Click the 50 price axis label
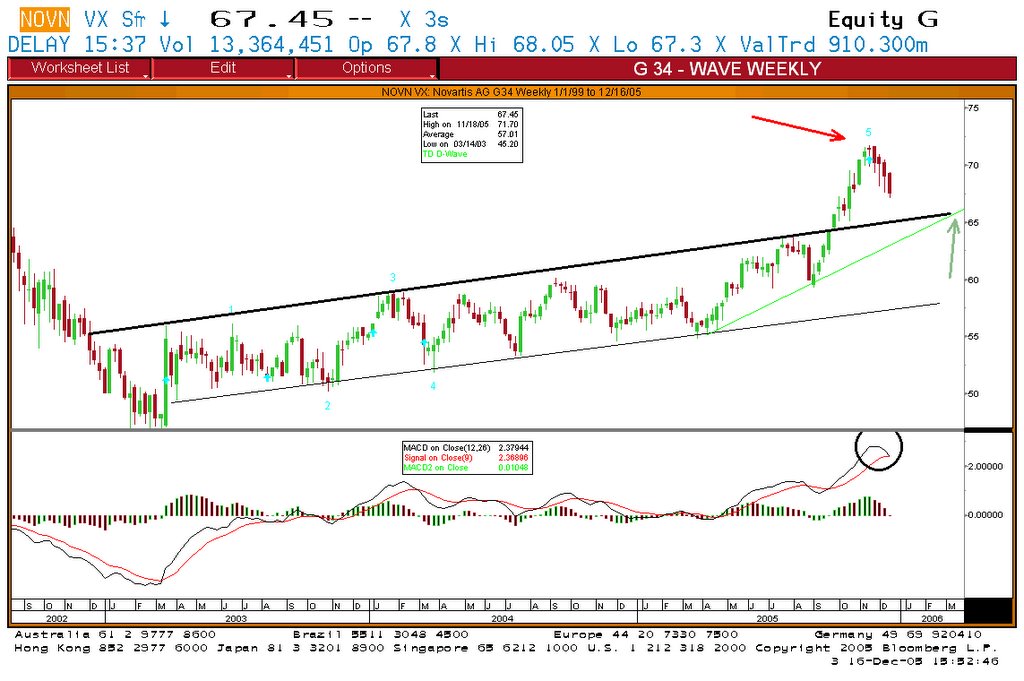The width and height of the screenshot is (1024, 681). click(x=973, y=394)
